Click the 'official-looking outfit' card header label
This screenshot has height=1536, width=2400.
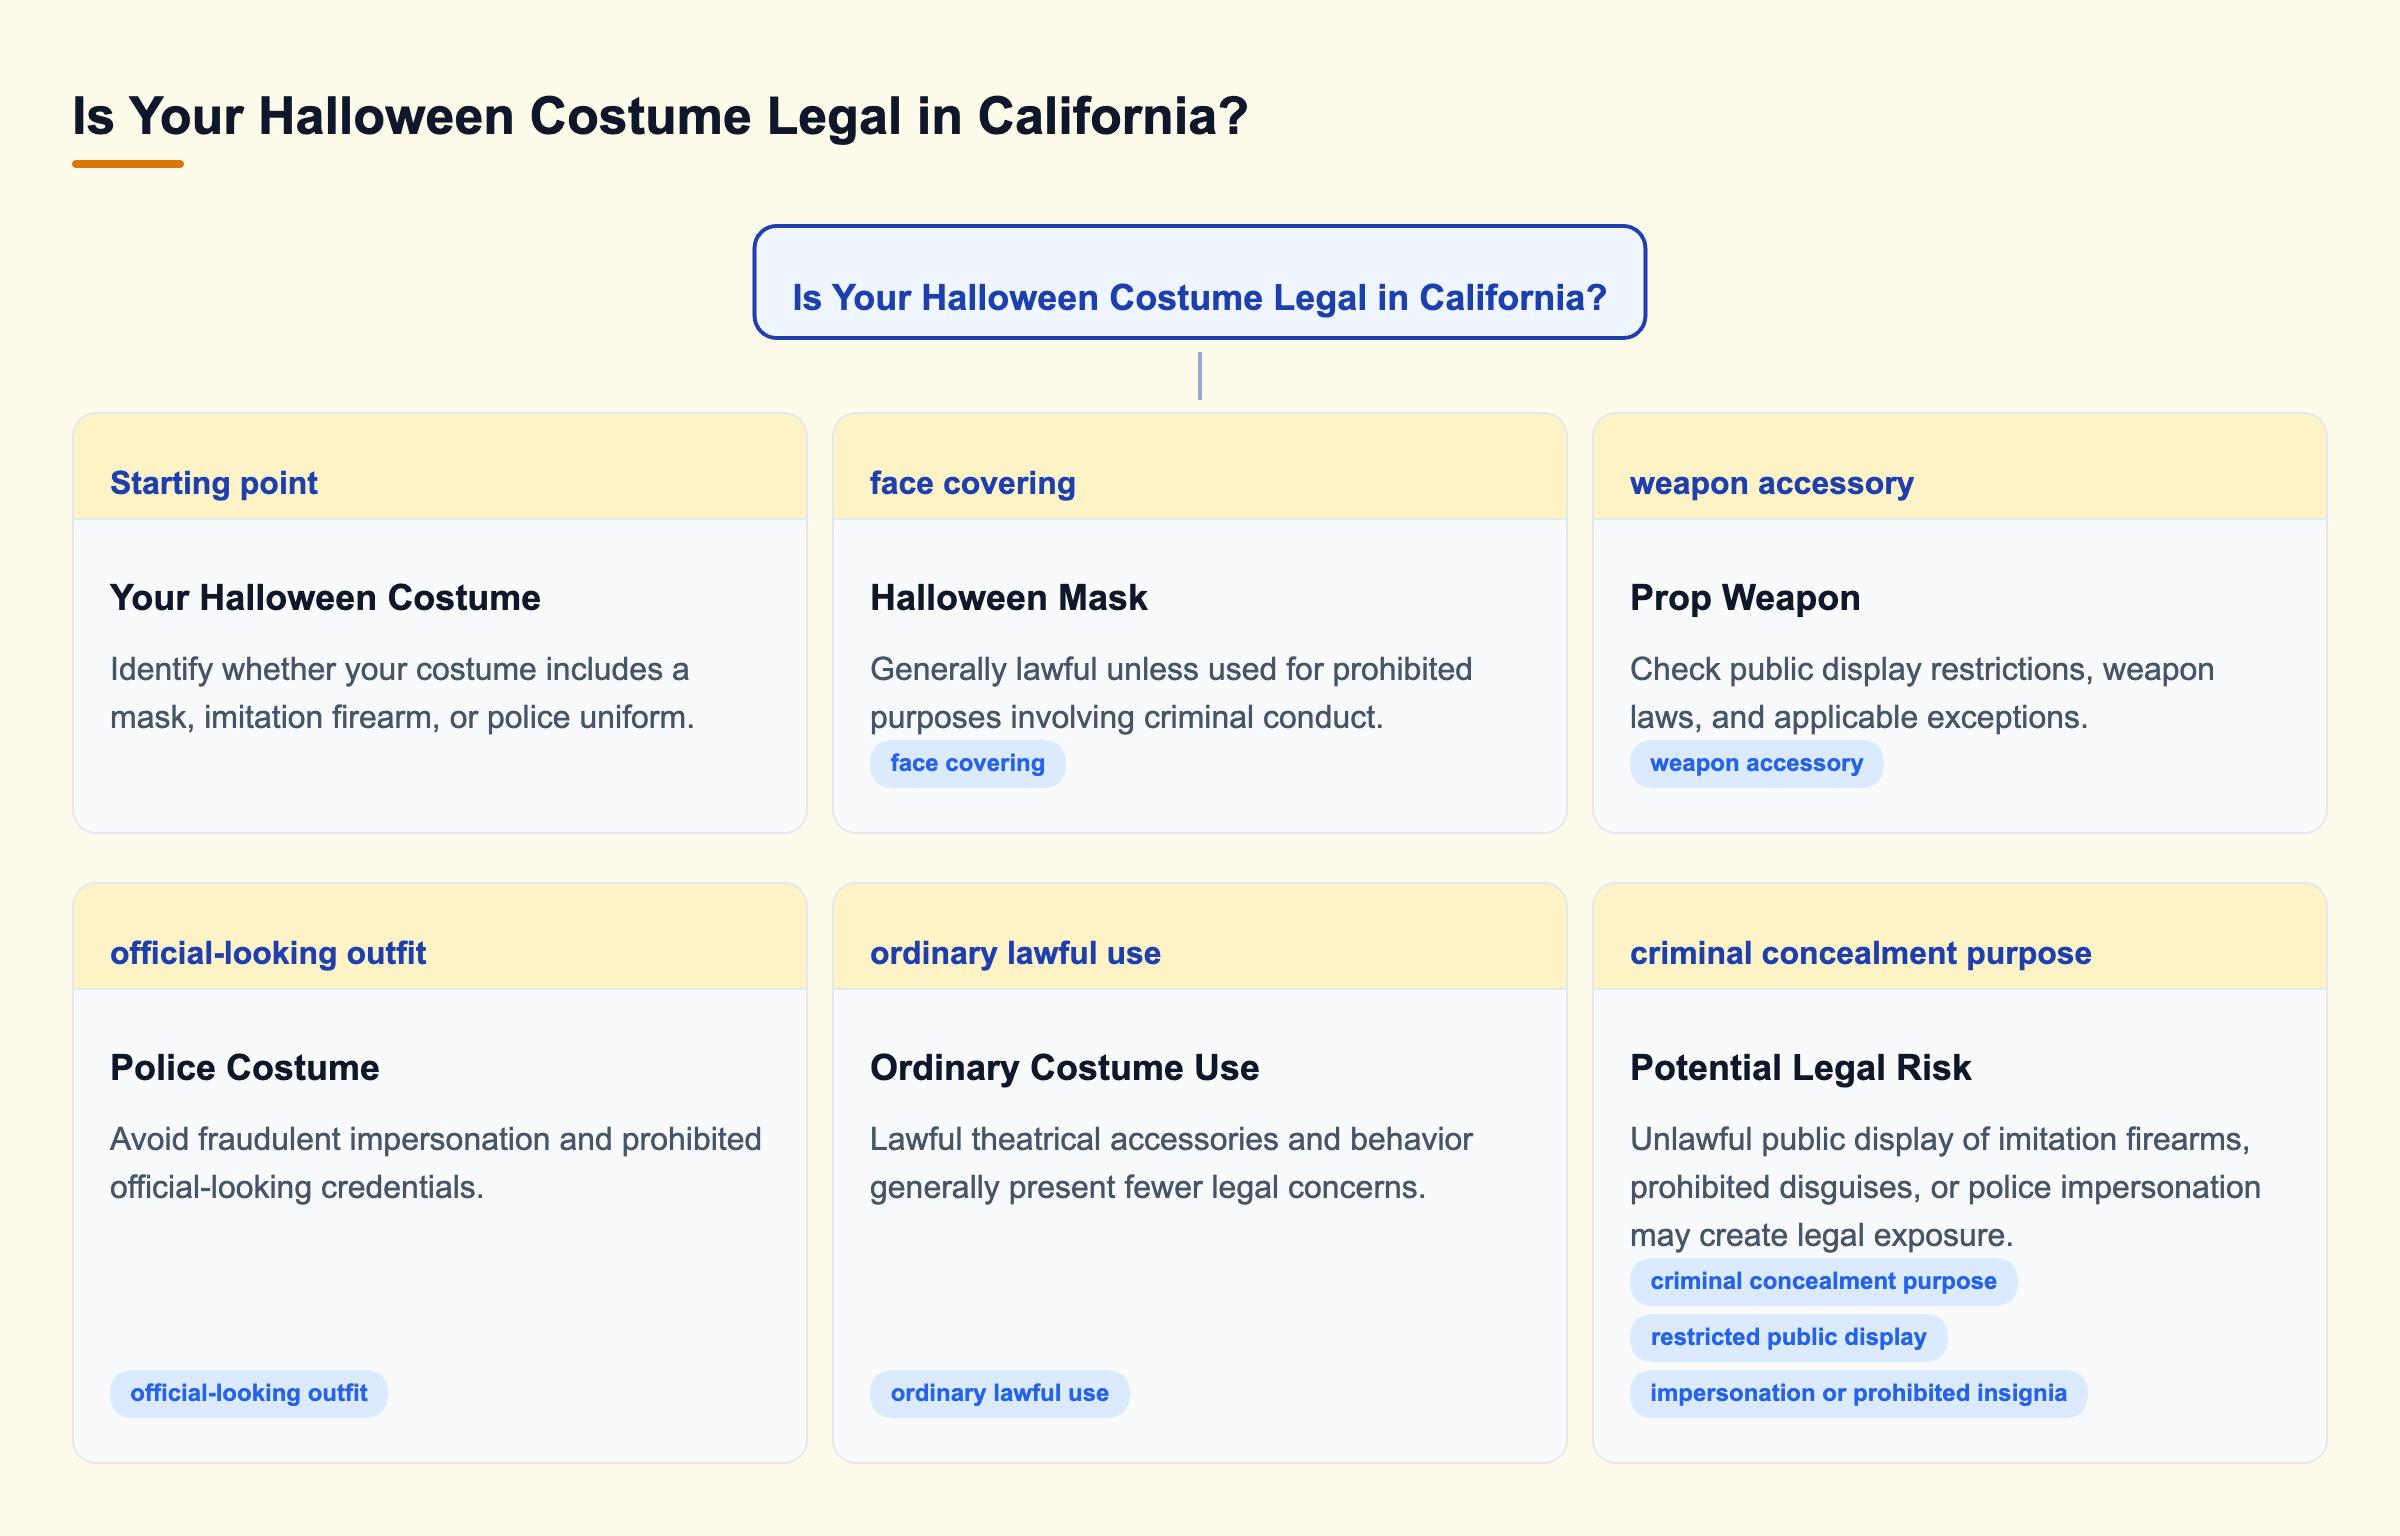click(x=268, y=953)
